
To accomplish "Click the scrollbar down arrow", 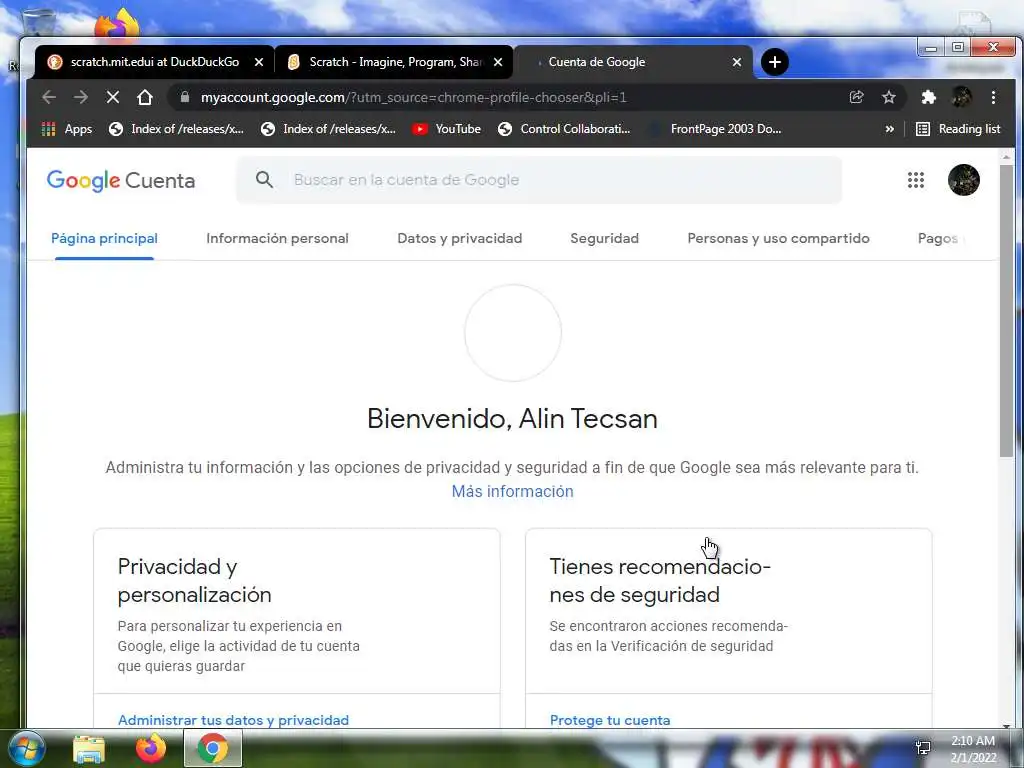I will point(1006,724).
